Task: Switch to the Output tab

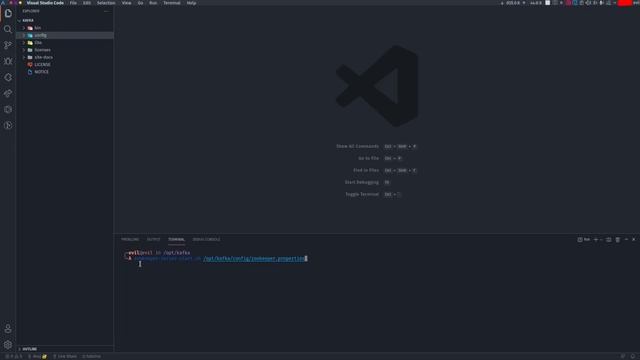Action: pos(154,240)
